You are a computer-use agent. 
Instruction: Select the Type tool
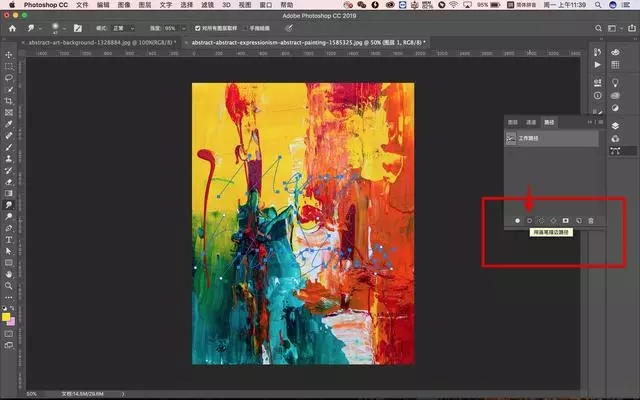pyautogui.click(x=9, y=240)
